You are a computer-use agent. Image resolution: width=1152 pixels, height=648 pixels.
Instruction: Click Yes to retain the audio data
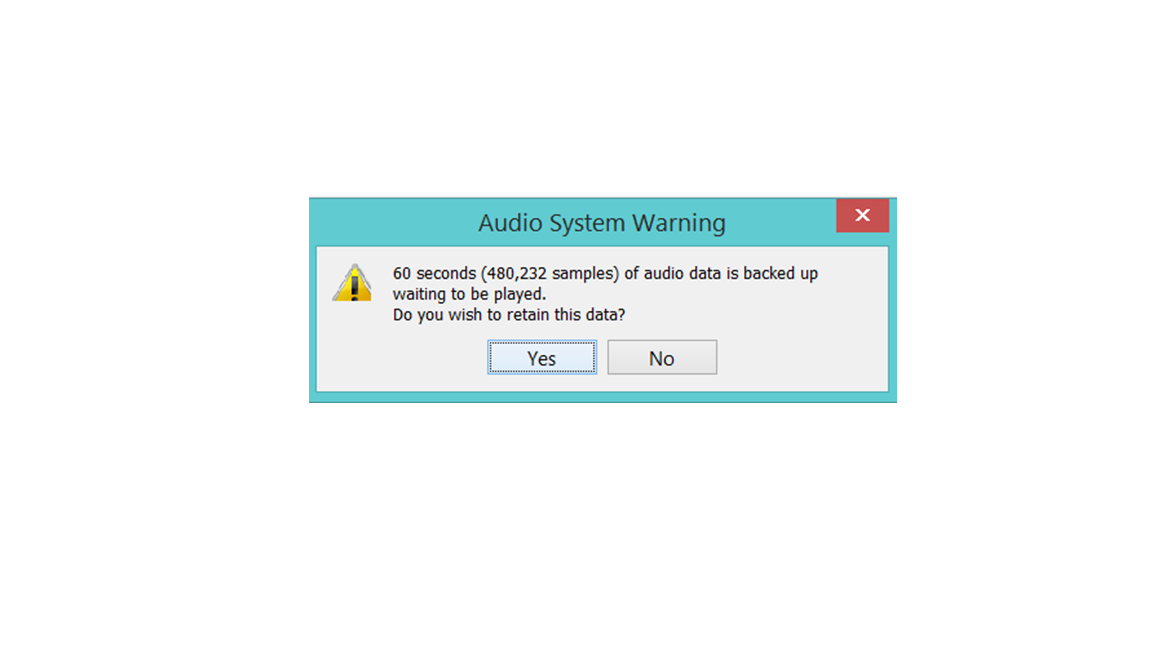click(x=541, y=358)
